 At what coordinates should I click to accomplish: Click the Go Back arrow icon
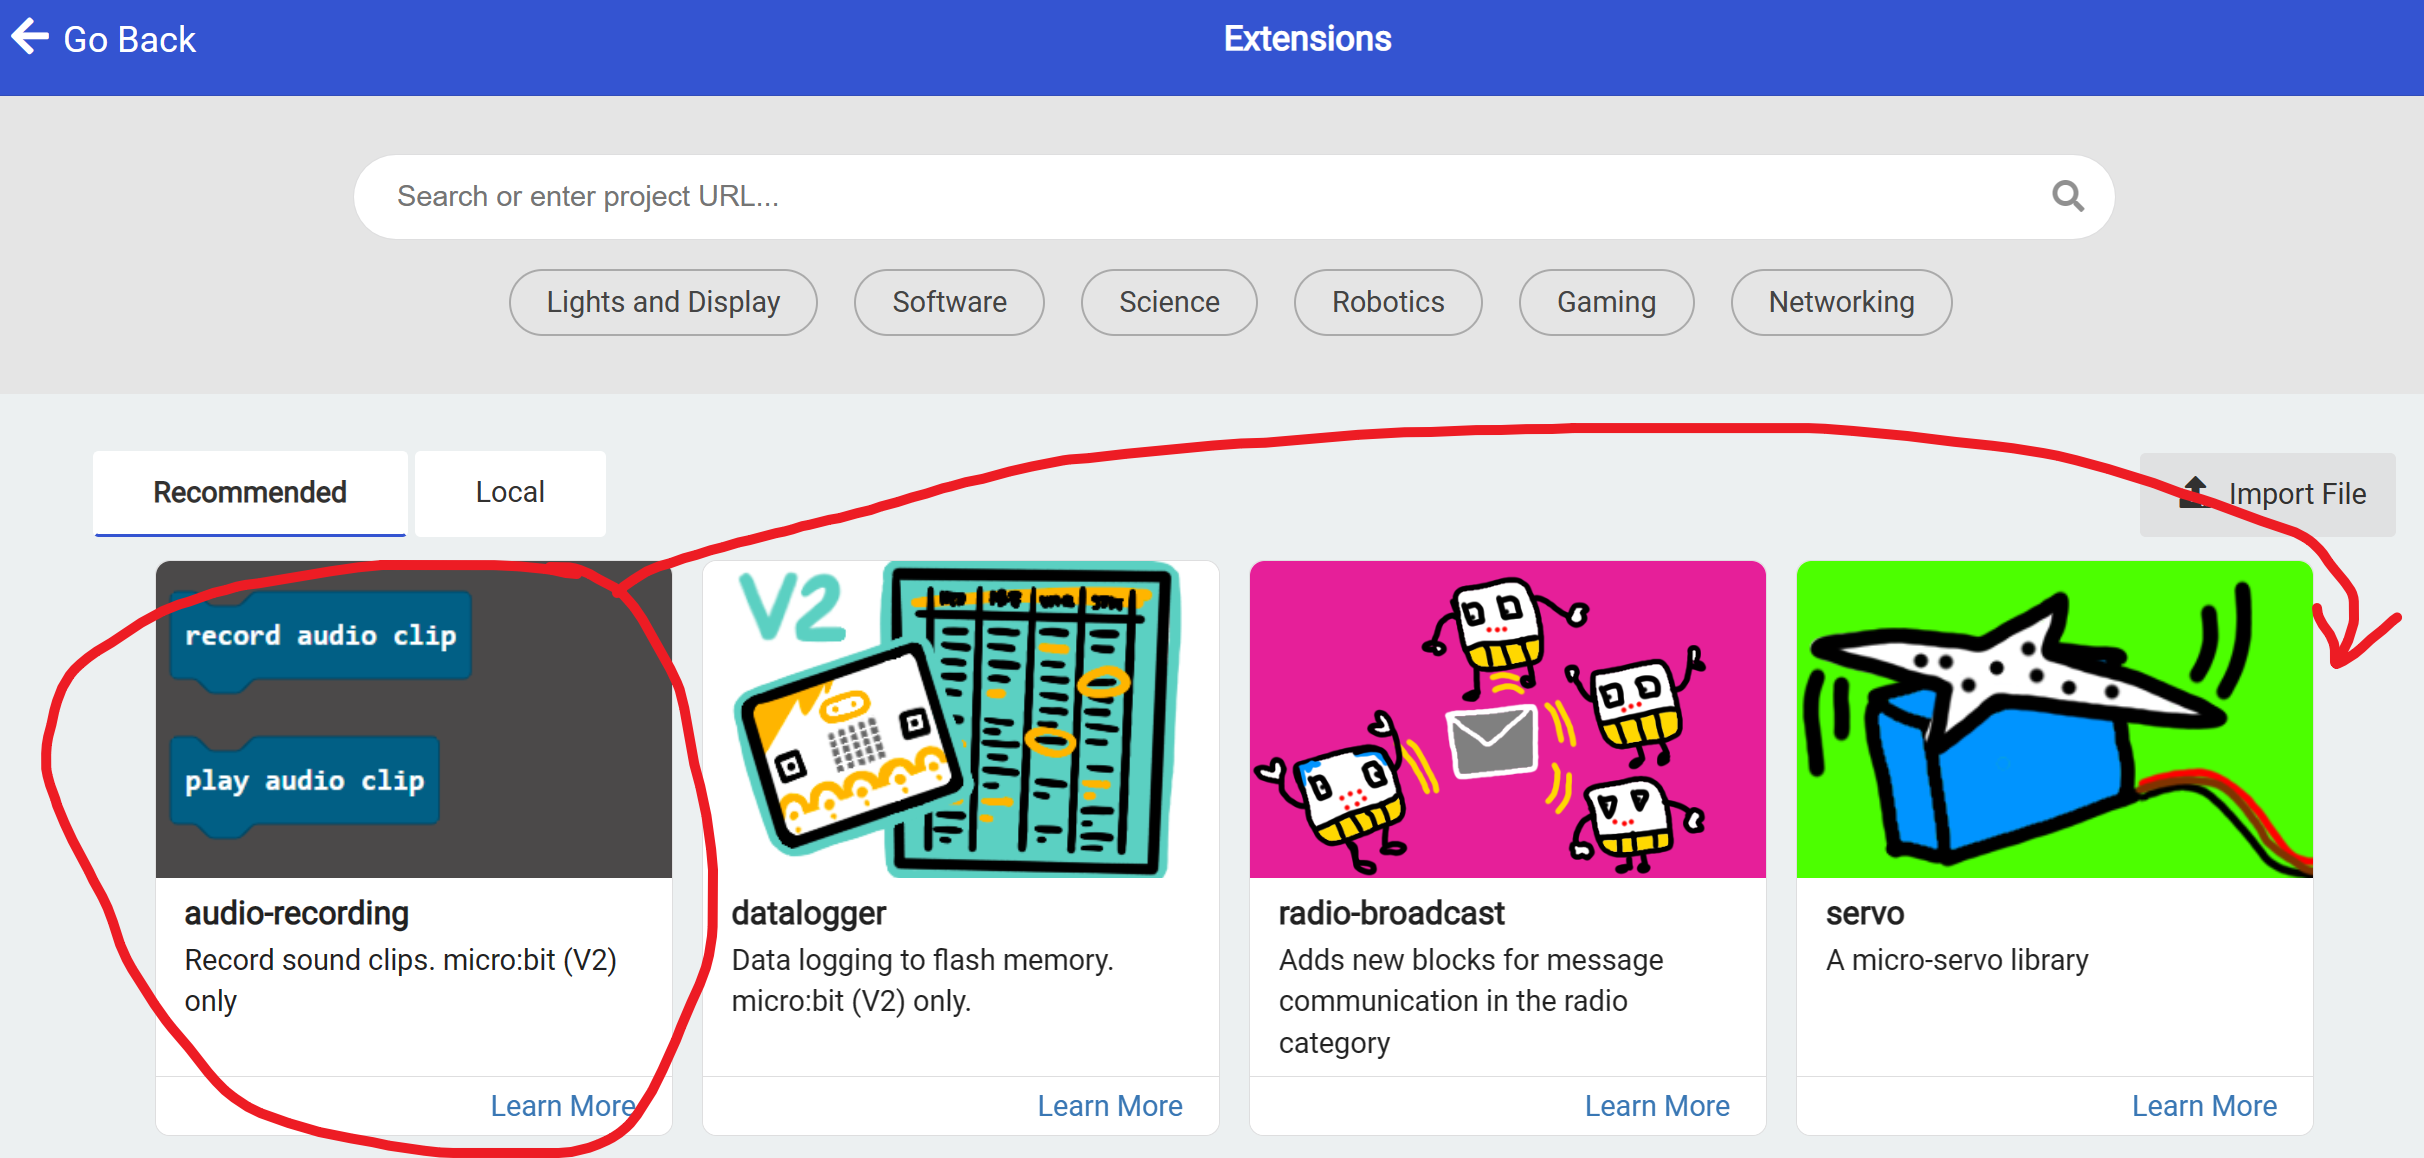tap(29, 37)
